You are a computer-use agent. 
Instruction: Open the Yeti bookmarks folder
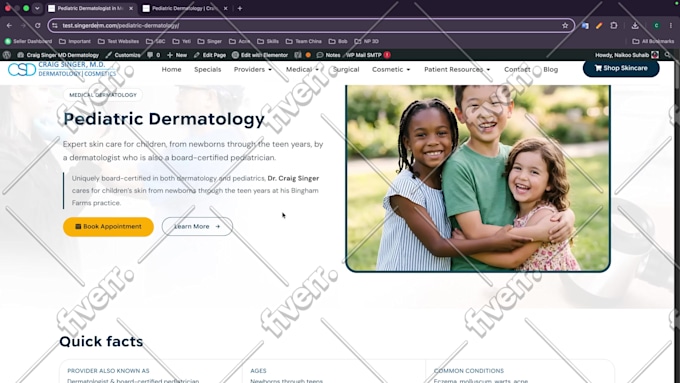[x=181, y=41]
